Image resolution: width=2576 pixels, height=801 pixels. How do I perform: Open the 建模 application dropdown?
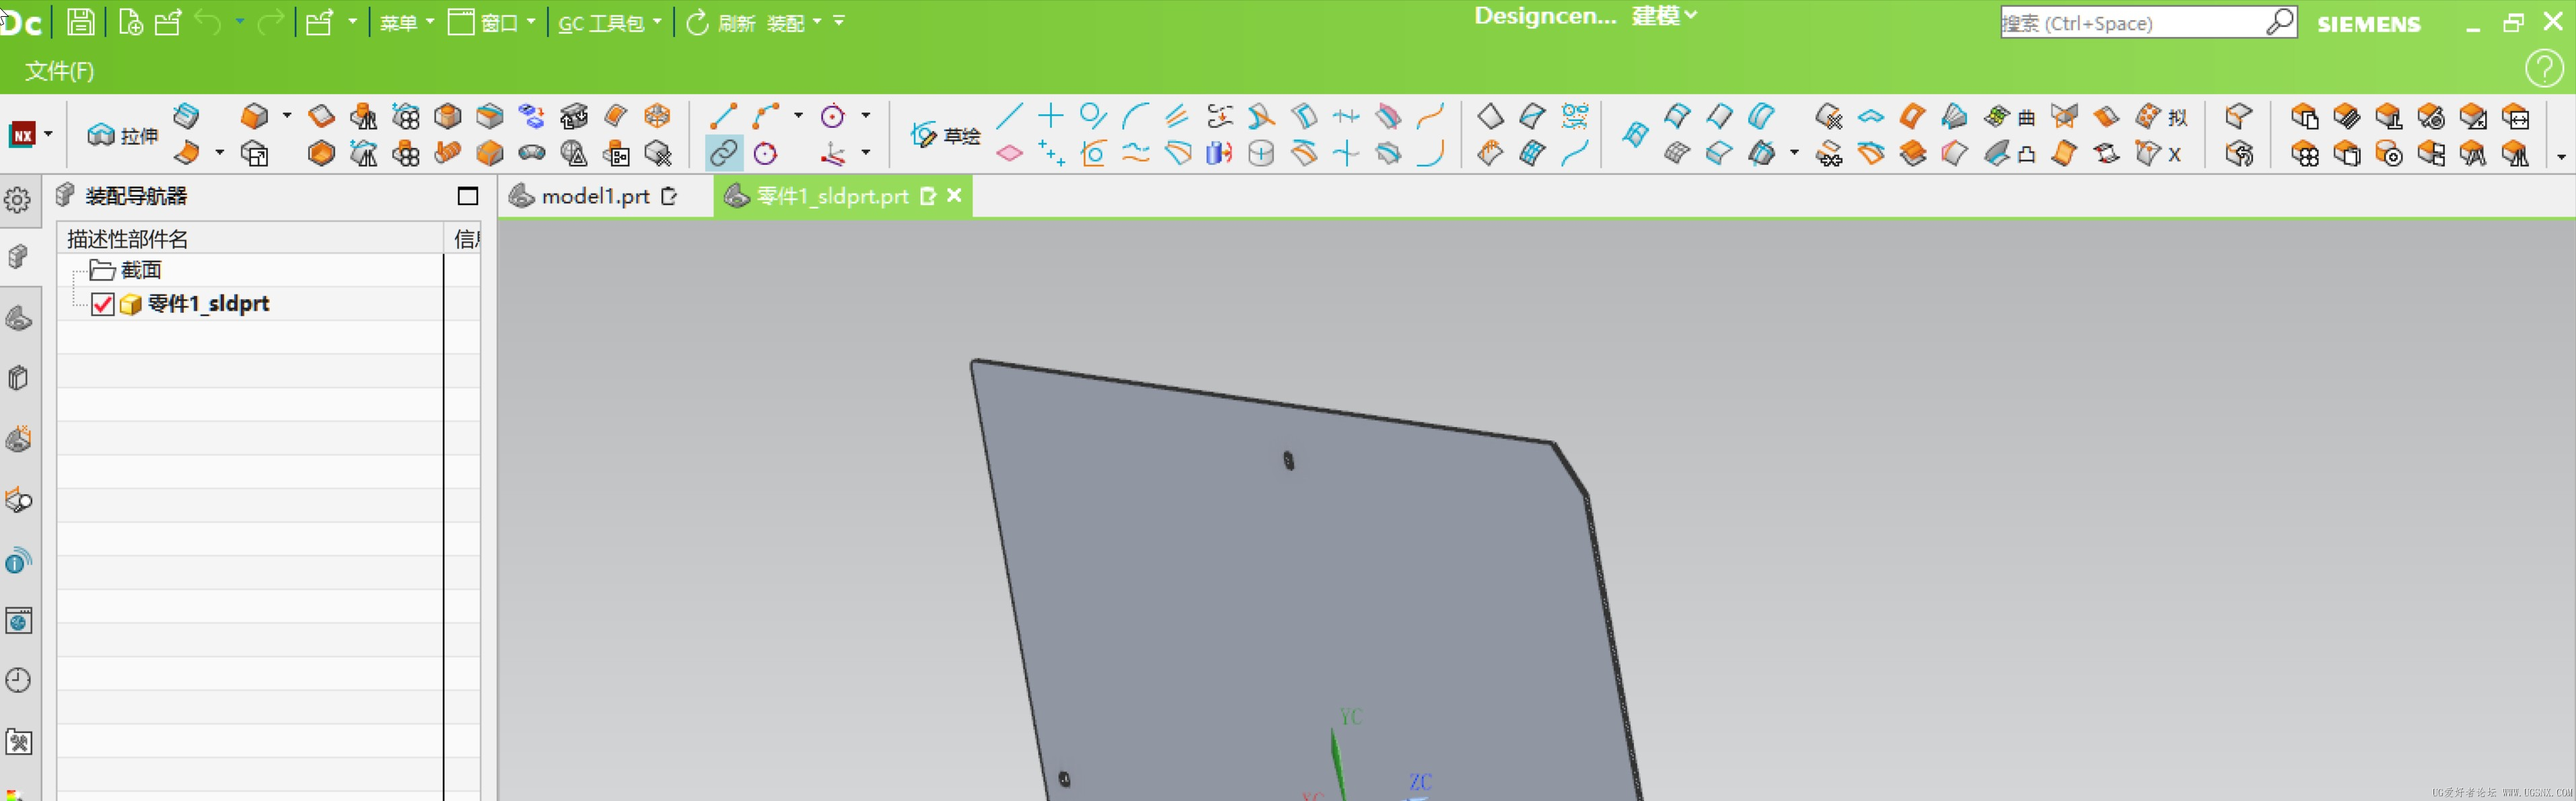click(1664, 16)
